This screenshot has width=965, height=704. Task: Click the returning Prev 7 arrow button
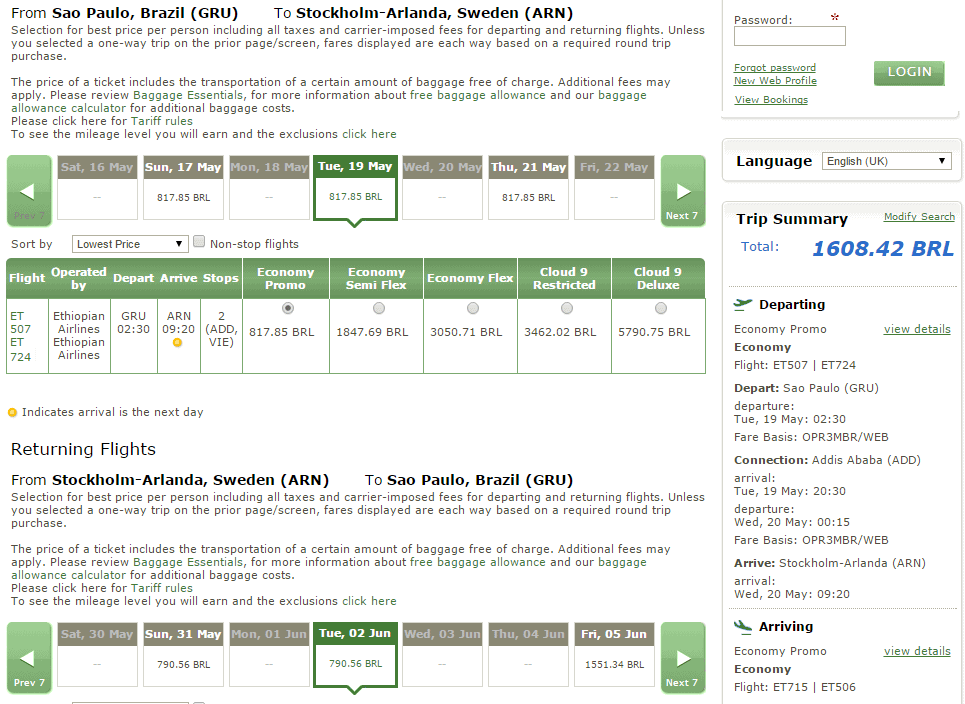[29, 658]
